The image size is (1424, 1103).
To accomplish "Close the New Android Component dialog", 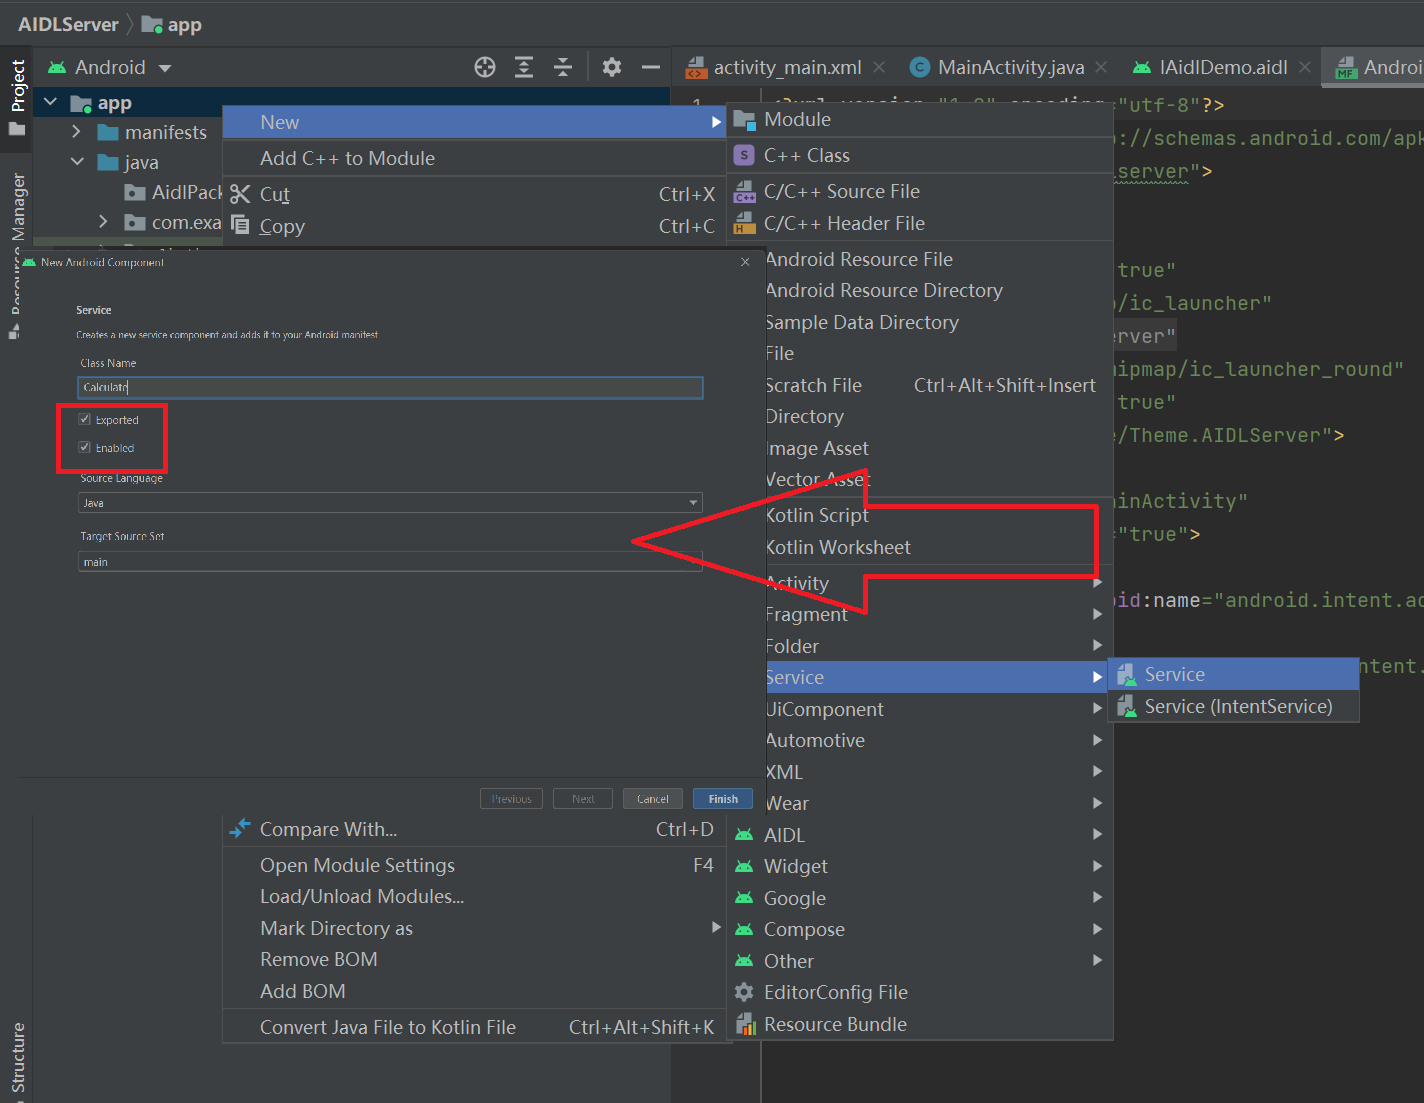I will point(745,262).
